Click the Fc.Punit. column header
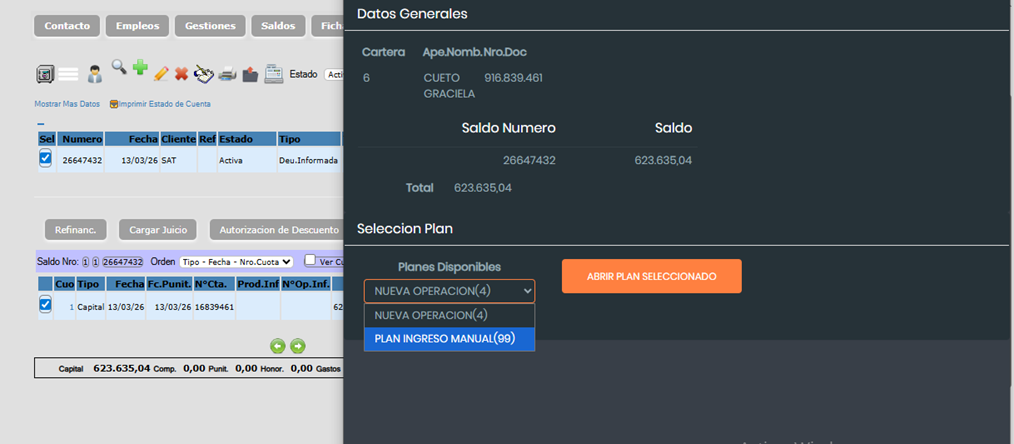This screenshot has width=1014, height=444. pos(169,284)
